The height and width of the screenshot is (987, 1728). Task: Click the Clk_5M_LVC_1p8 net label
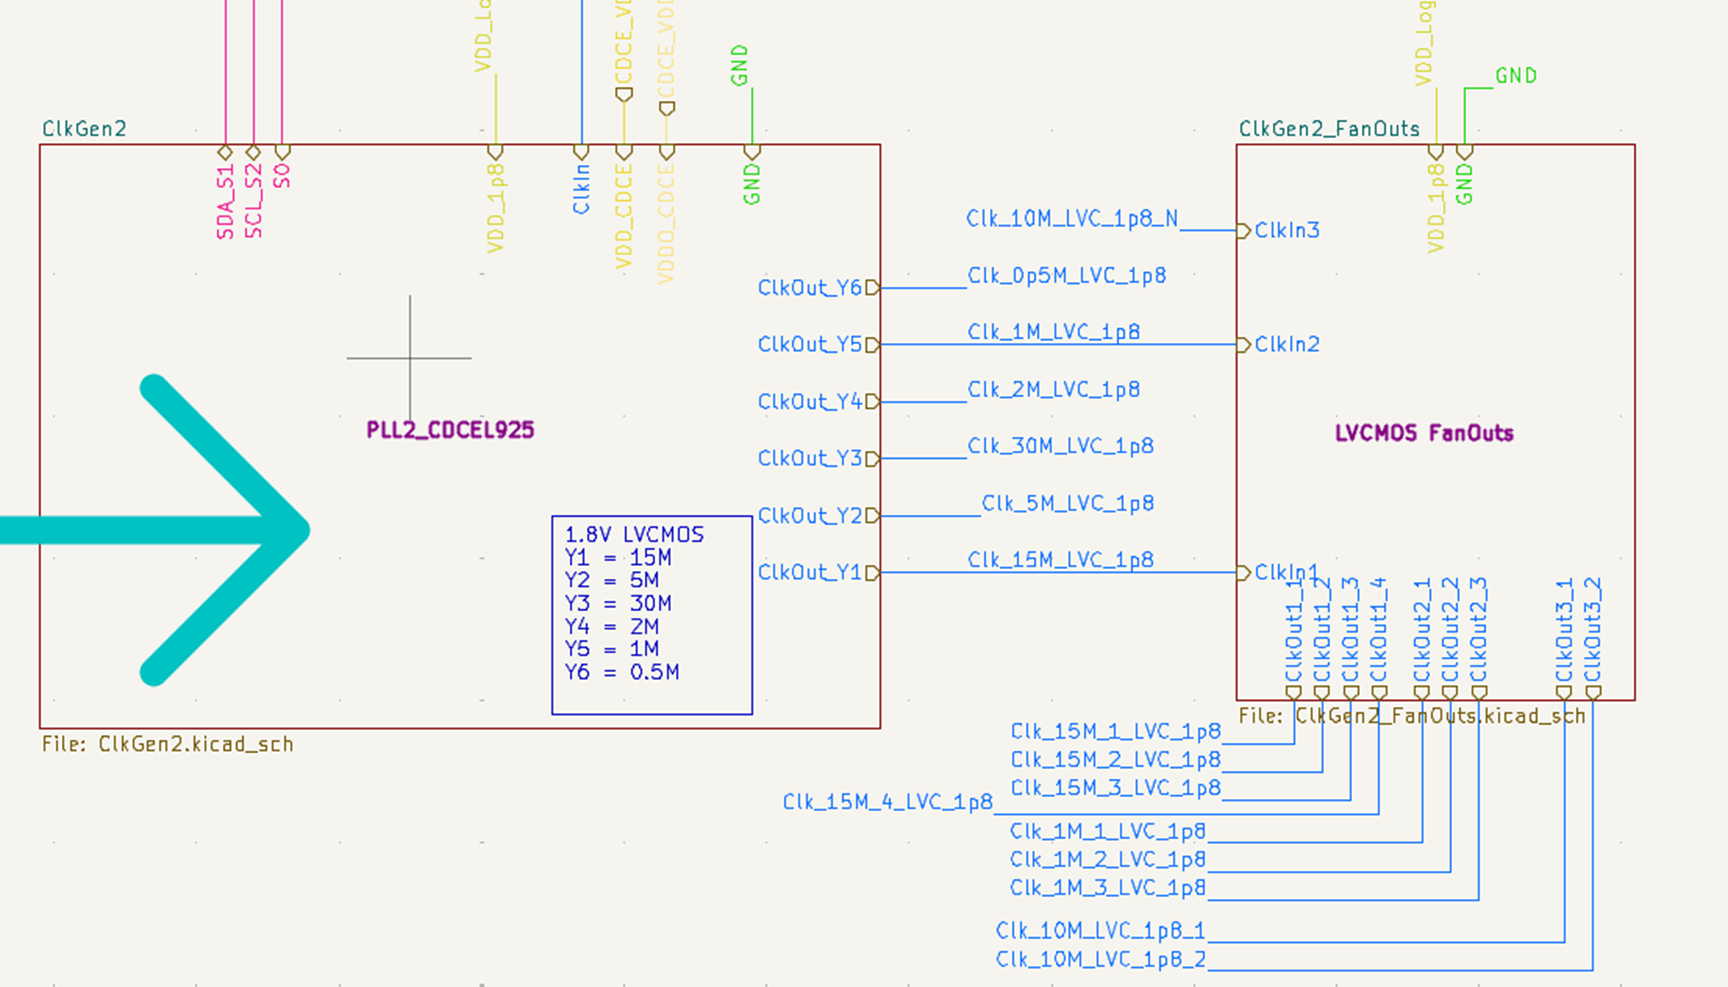coord(1068,504)
